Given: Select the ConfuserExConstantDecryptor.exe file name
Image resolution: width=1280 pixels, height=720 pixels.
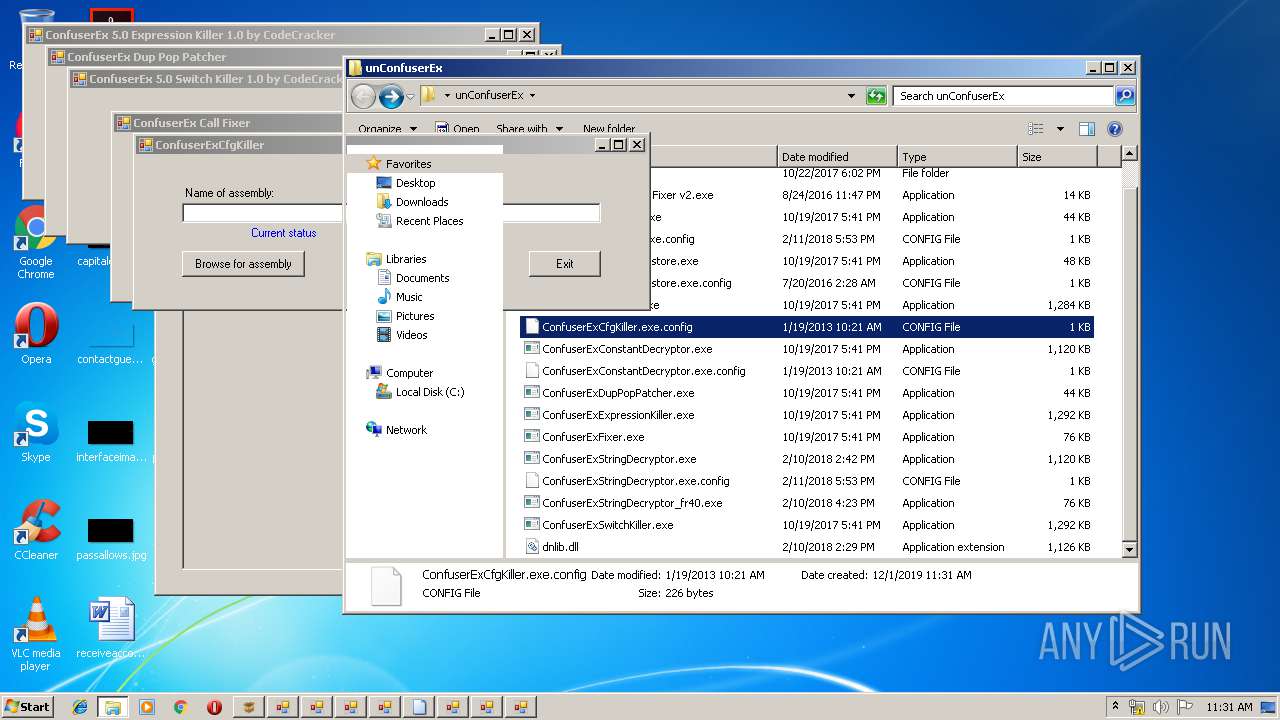Looking at the screenshot, I should pyautogui.click(x=627, y=349).
